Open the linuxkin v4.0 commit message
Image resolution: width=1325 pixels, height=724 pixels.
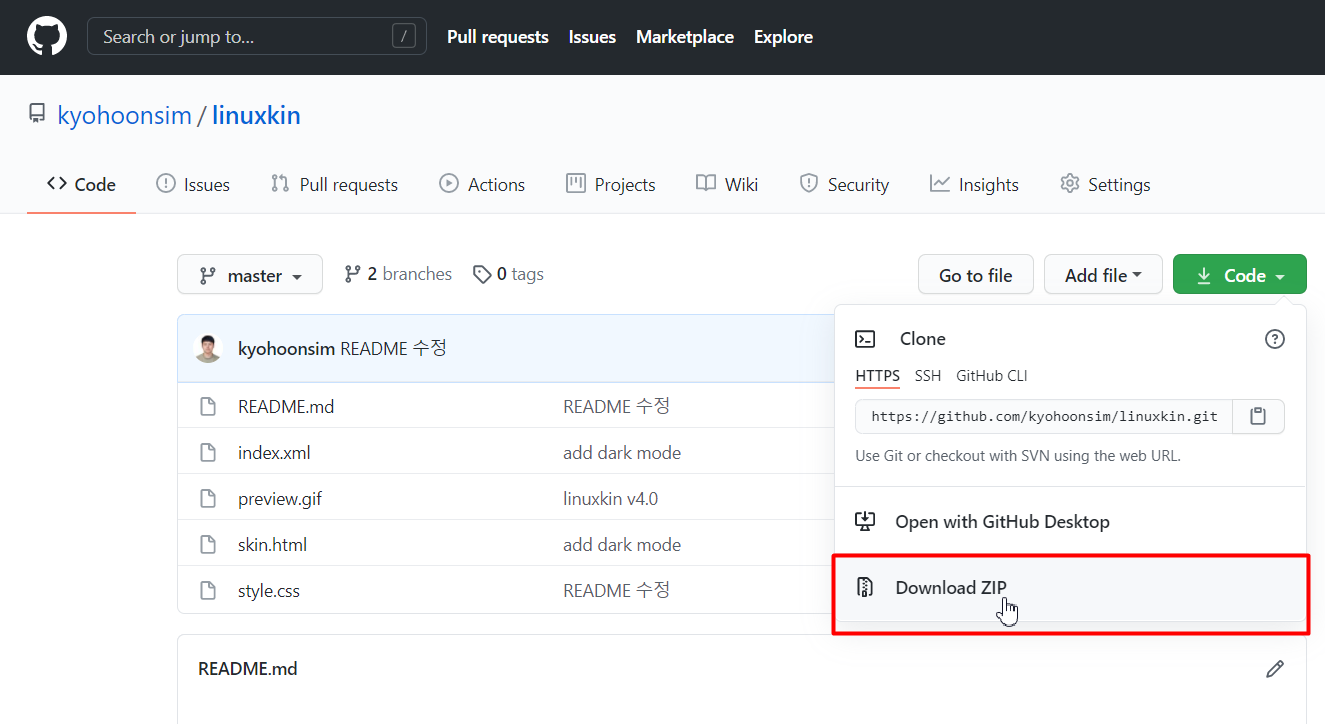pyautogui.click(x=610, y=499)
